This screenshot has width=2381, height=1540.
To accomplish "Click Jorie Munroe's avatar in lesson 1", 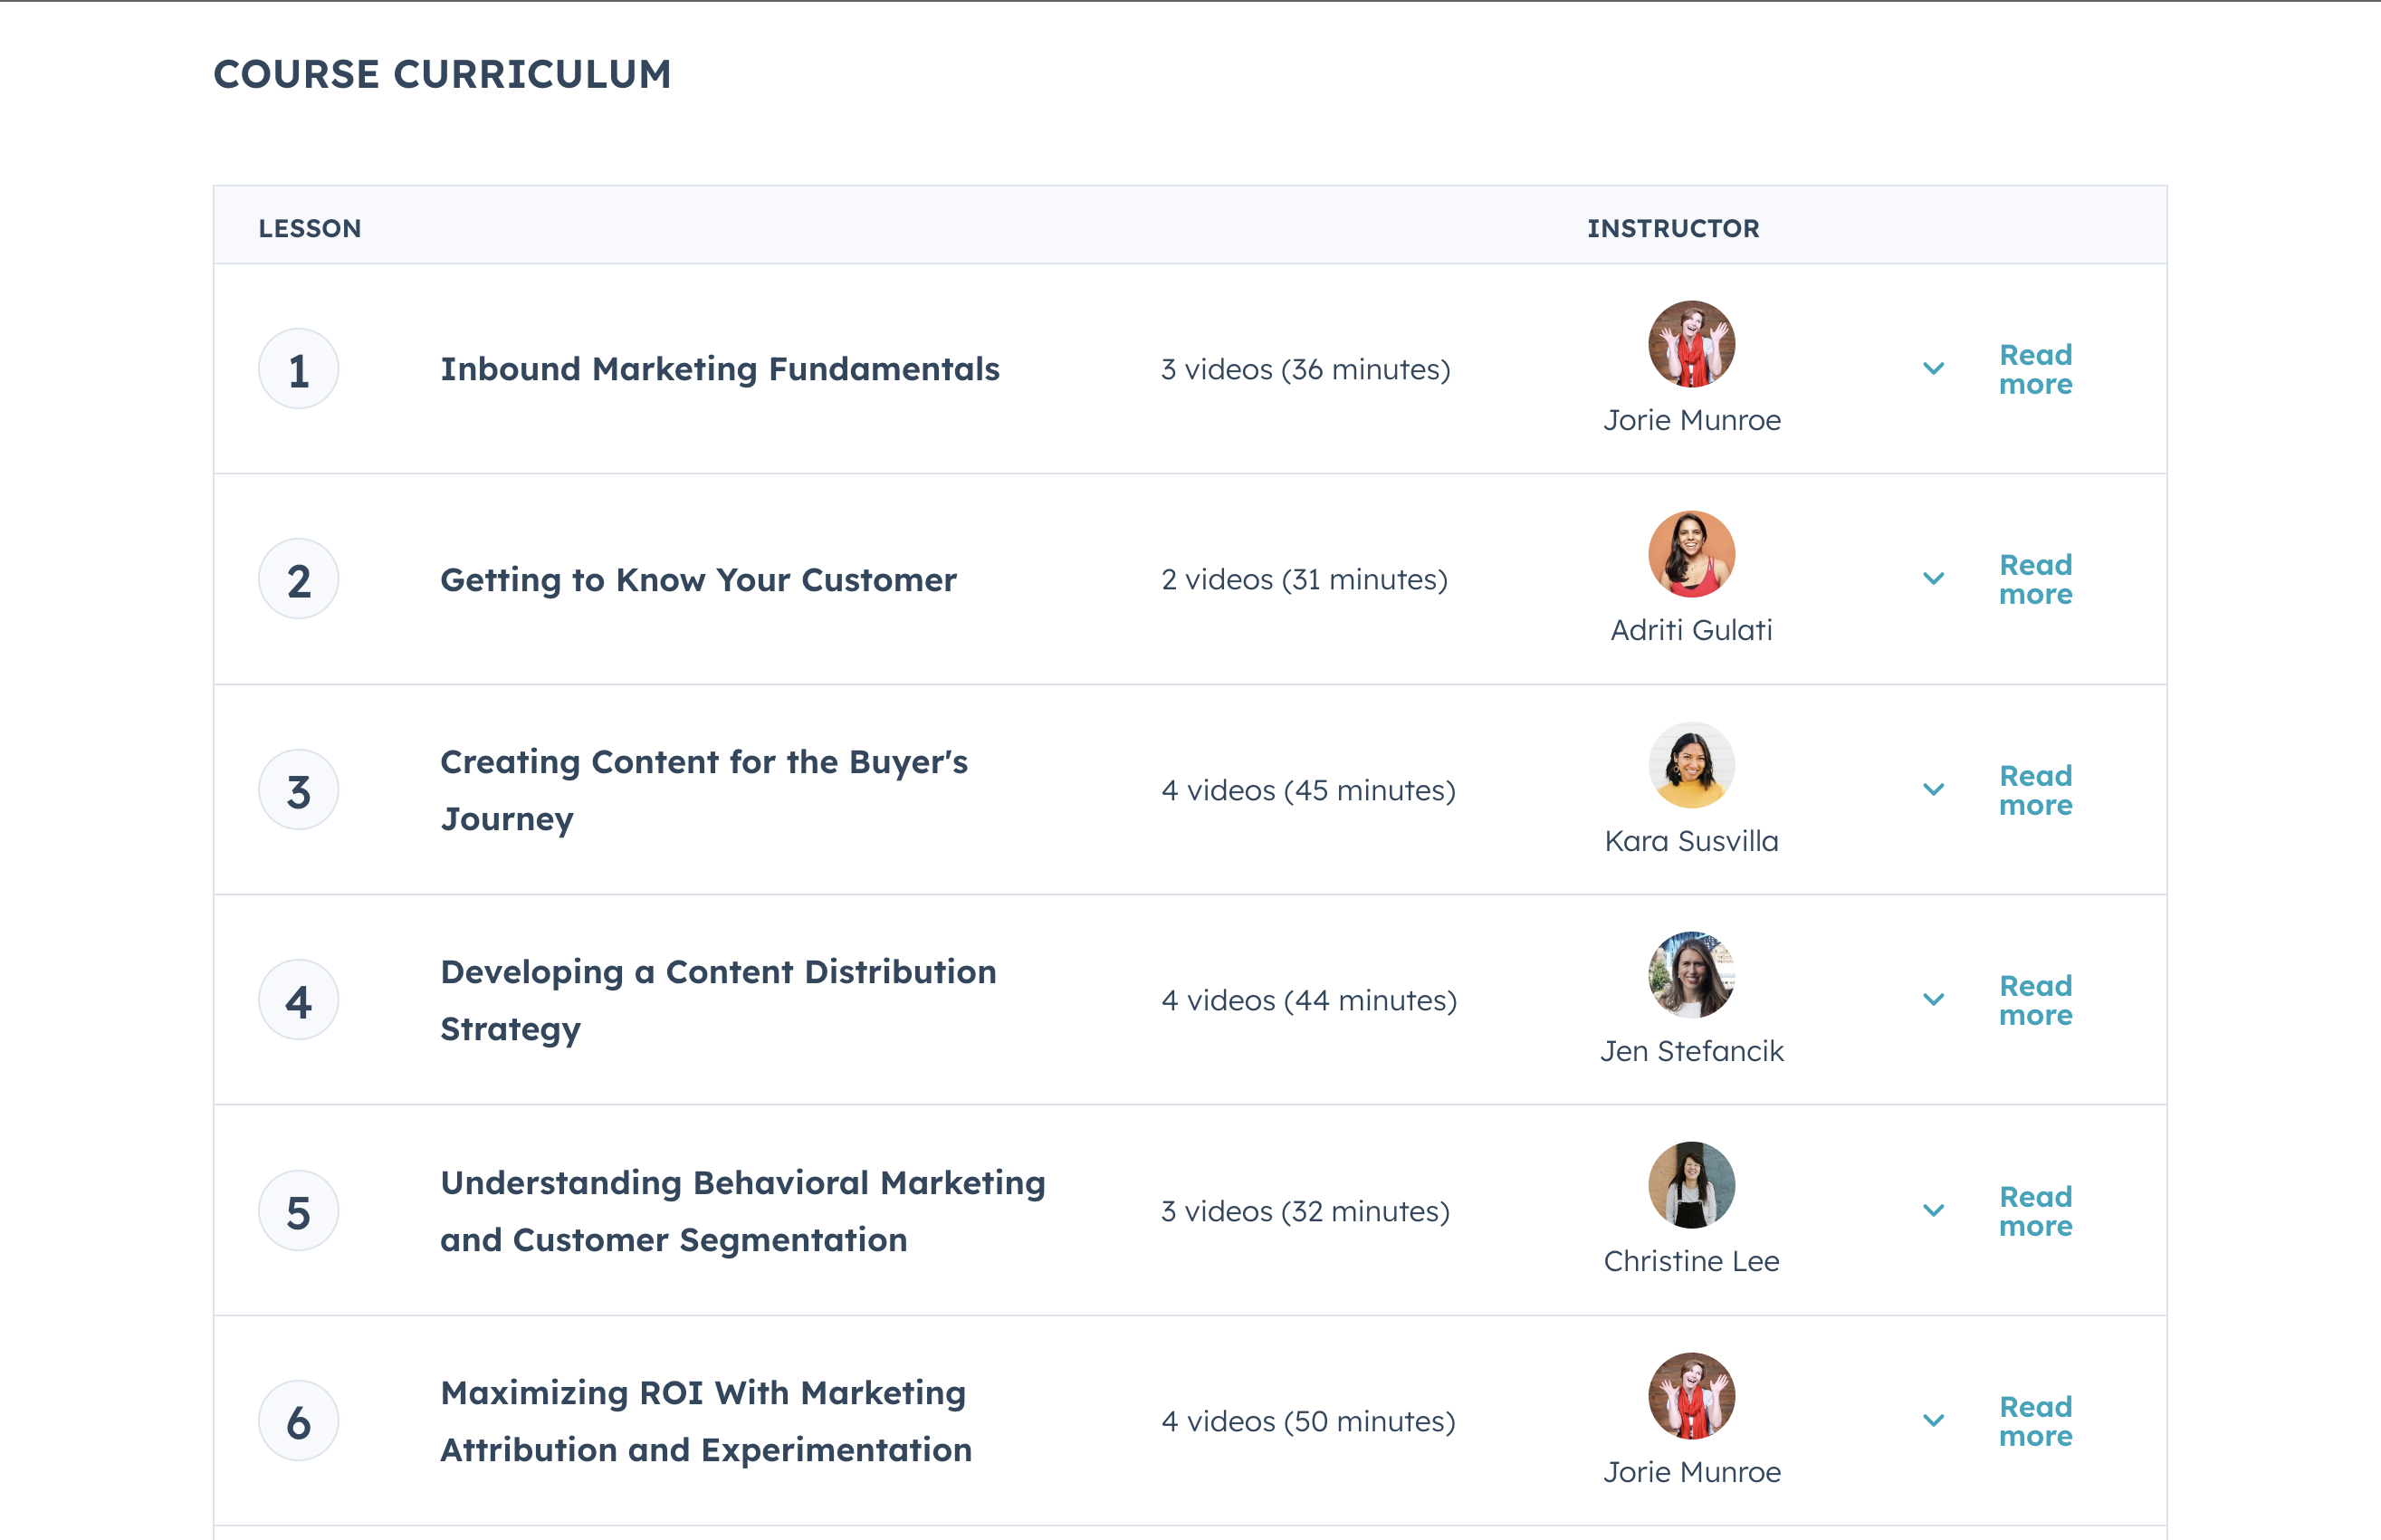I will point(1691,344).
